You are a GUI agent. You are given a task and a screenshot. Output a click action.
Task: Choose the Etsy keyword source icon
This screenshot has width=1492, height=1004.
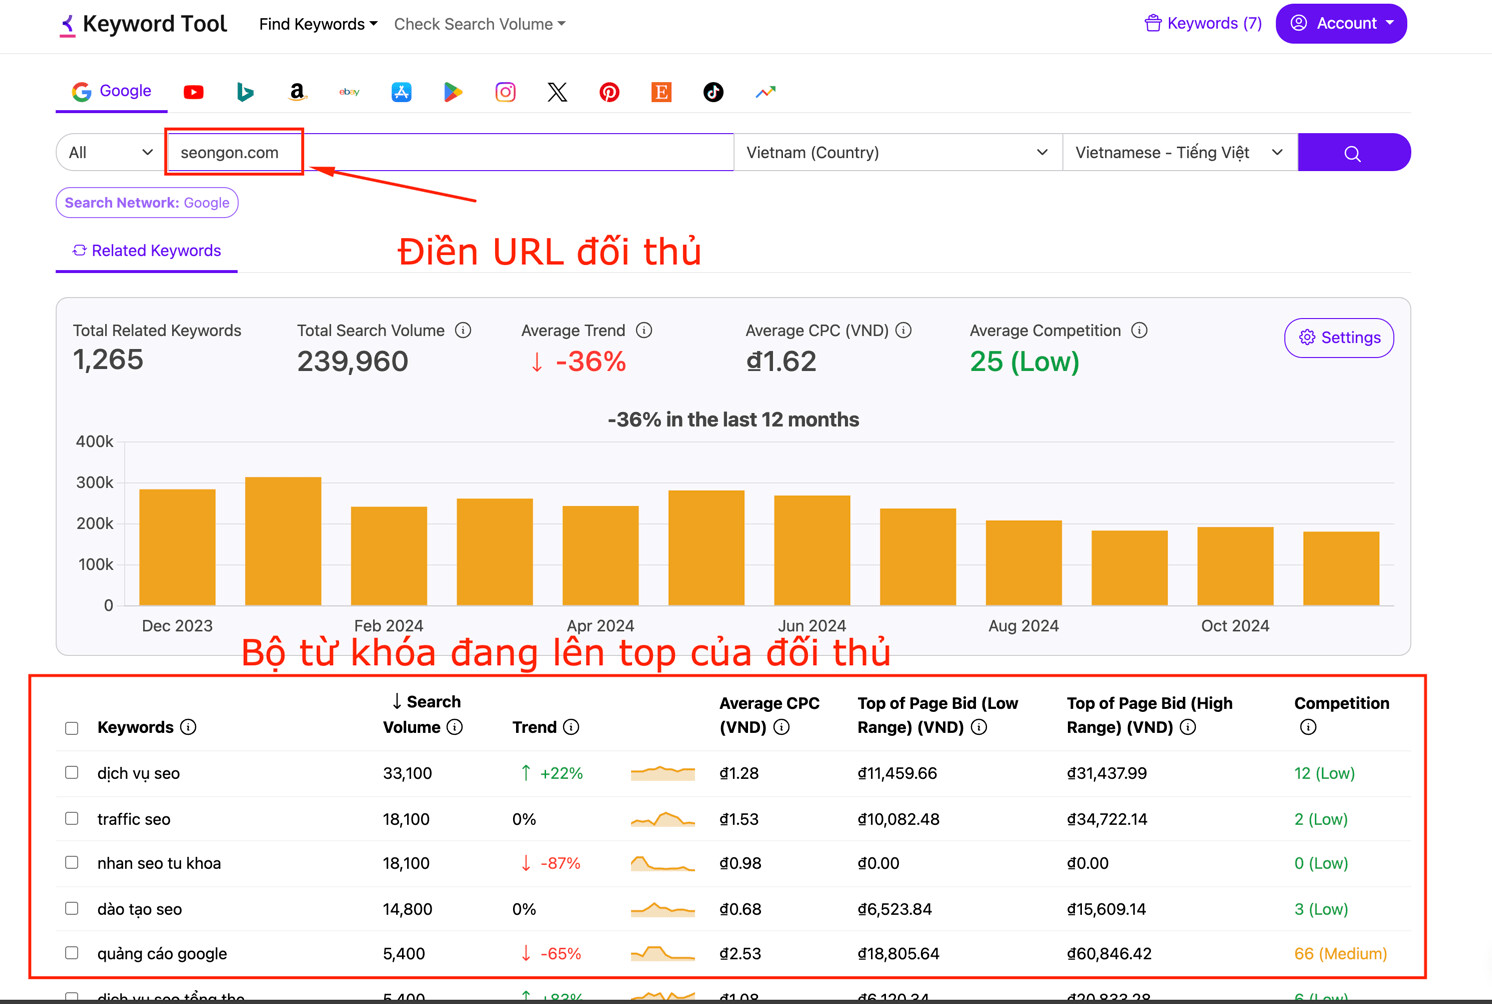[661, 92]
